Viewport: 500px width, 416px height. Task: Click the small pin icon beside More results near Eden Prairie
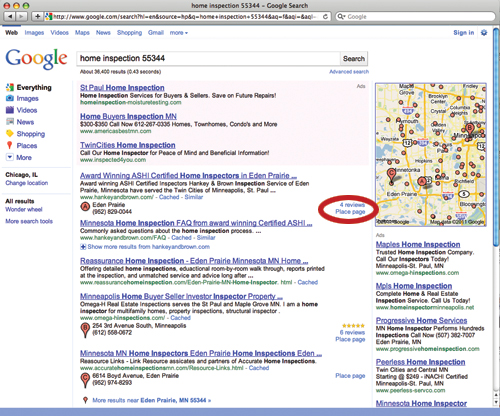point(85,400)
